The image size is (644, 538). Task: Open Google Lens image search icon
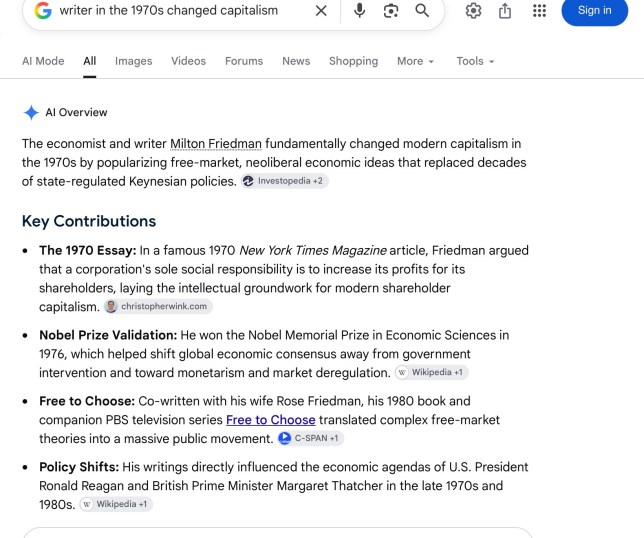click(391, 11)
